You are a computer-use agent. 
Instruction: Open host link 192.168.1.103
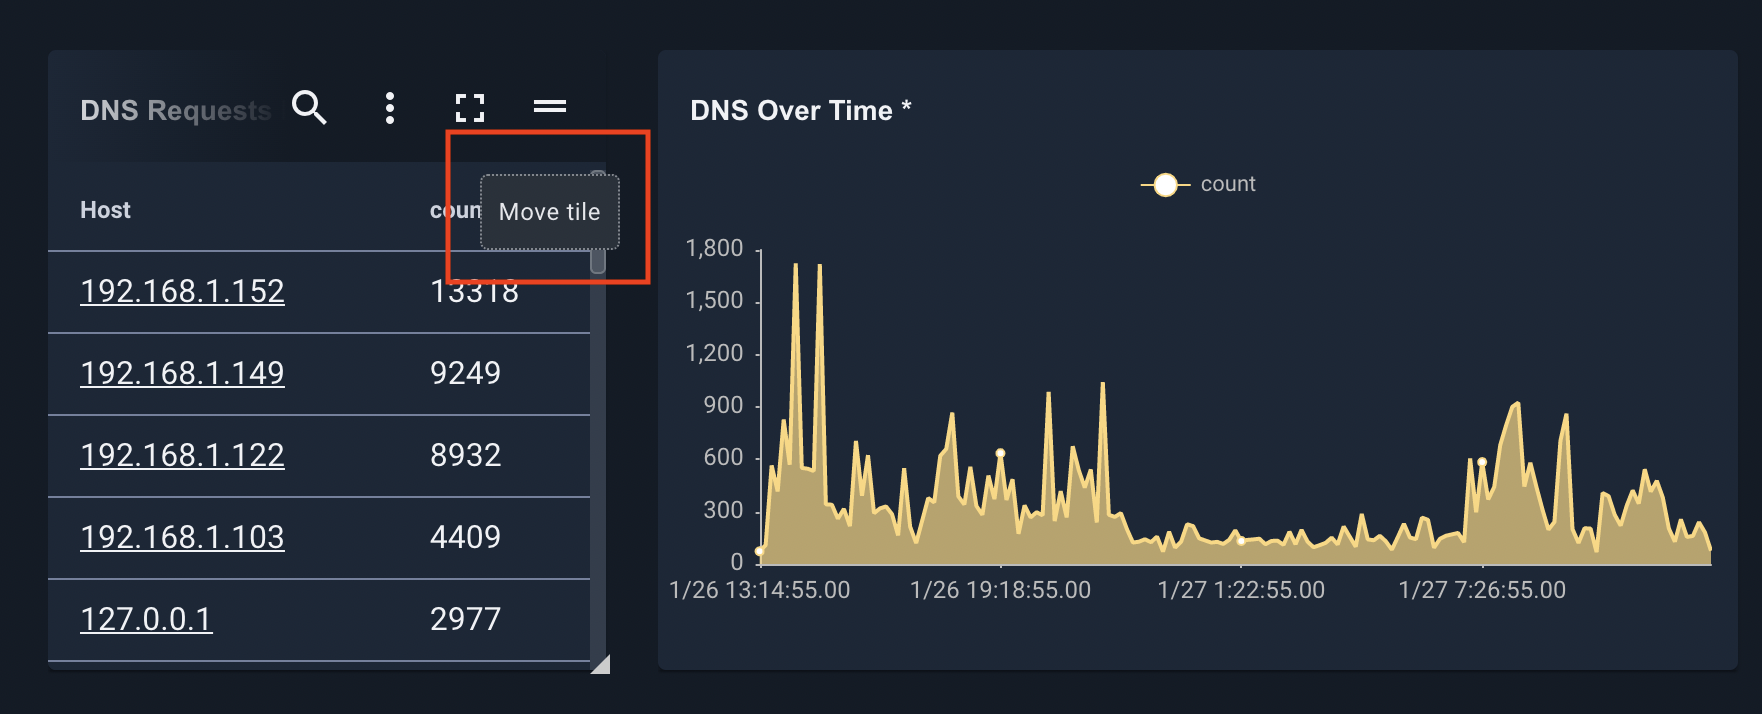[x=182, y=537]
